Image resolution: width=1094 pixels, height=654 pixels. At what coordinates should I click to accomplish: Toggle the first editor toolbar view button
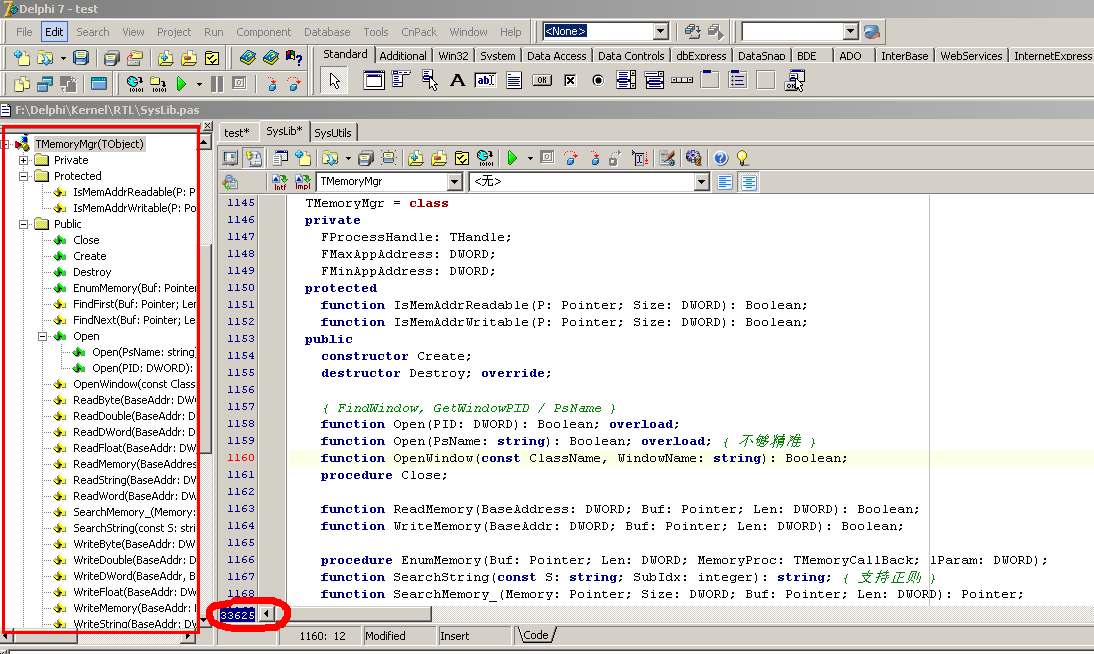tap(230, 158)
